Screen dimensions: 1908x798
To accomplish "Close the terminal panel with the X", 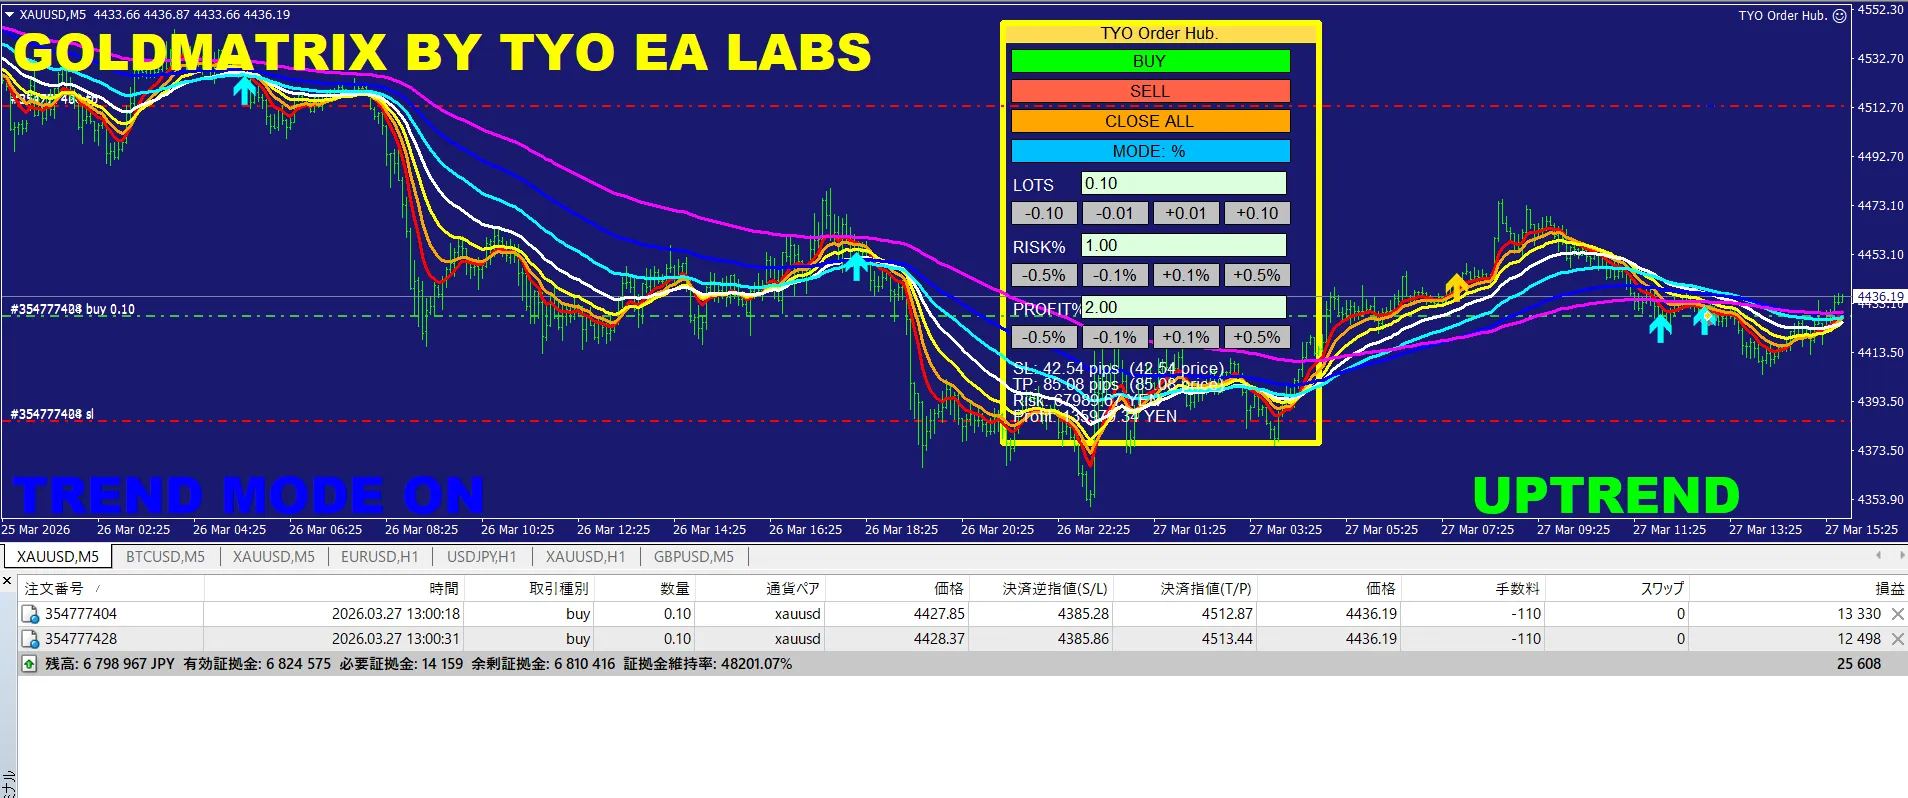I will coord(7,581).
